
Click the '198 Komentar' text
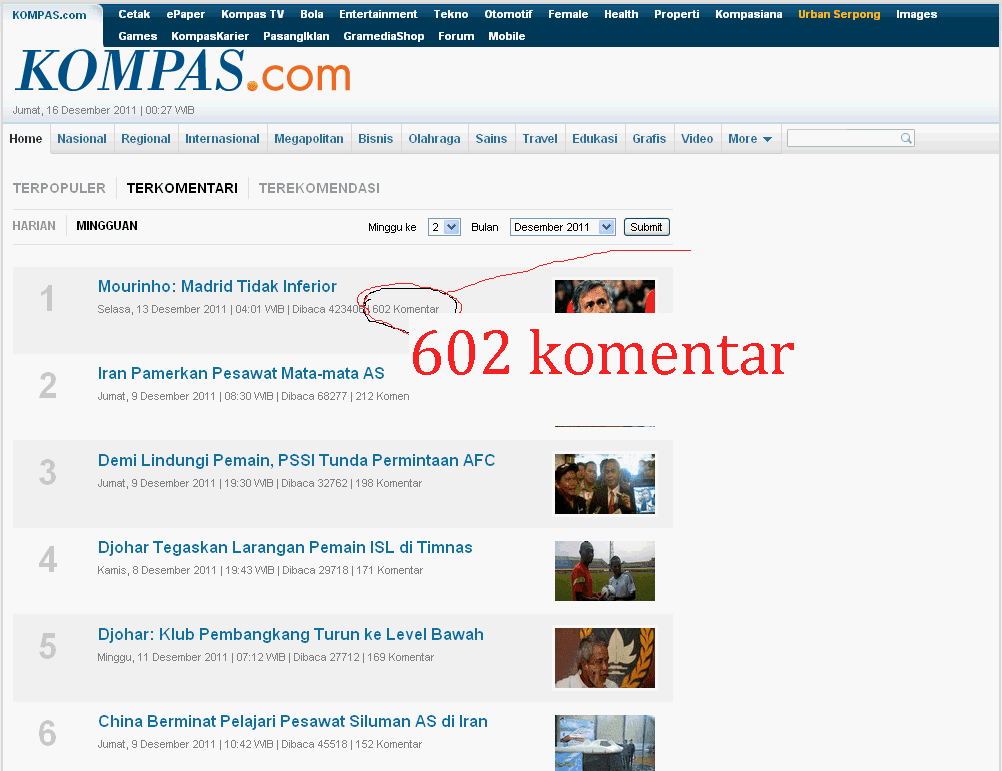[389, 484]
